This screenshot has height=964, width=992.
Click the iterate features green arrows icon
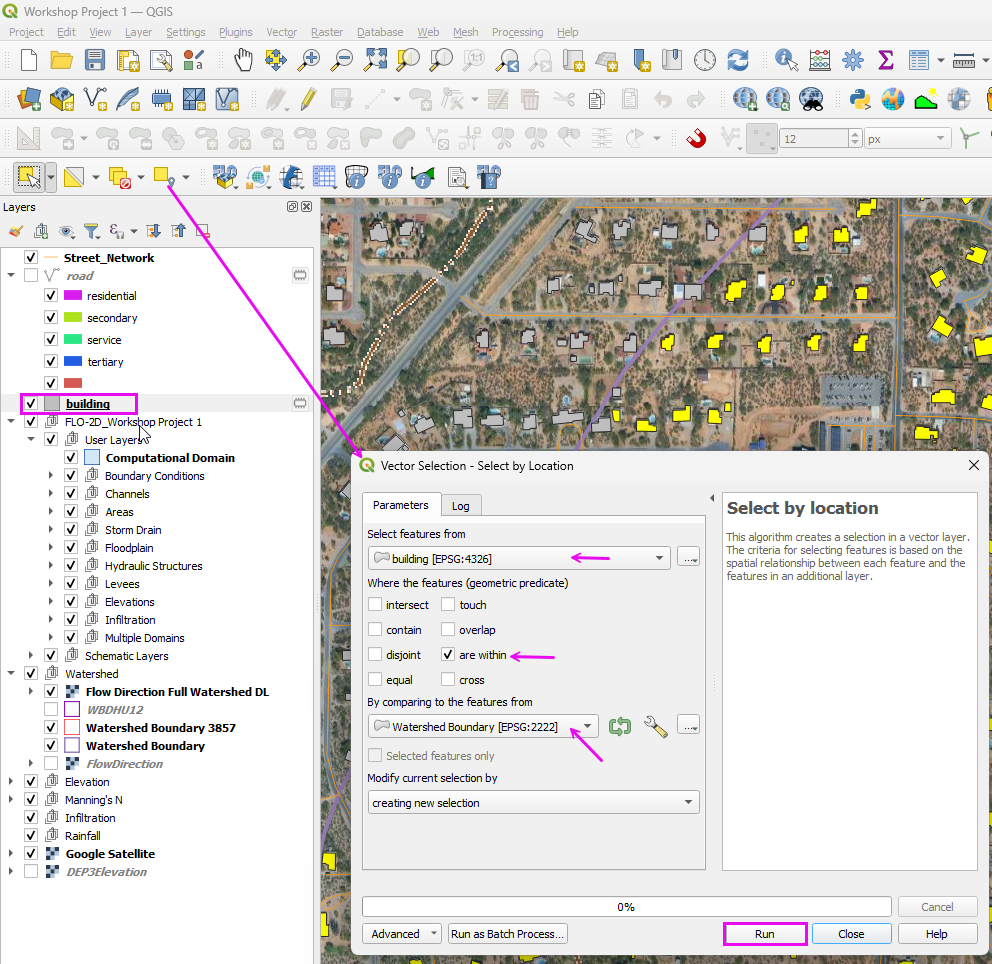pos(620,727)
